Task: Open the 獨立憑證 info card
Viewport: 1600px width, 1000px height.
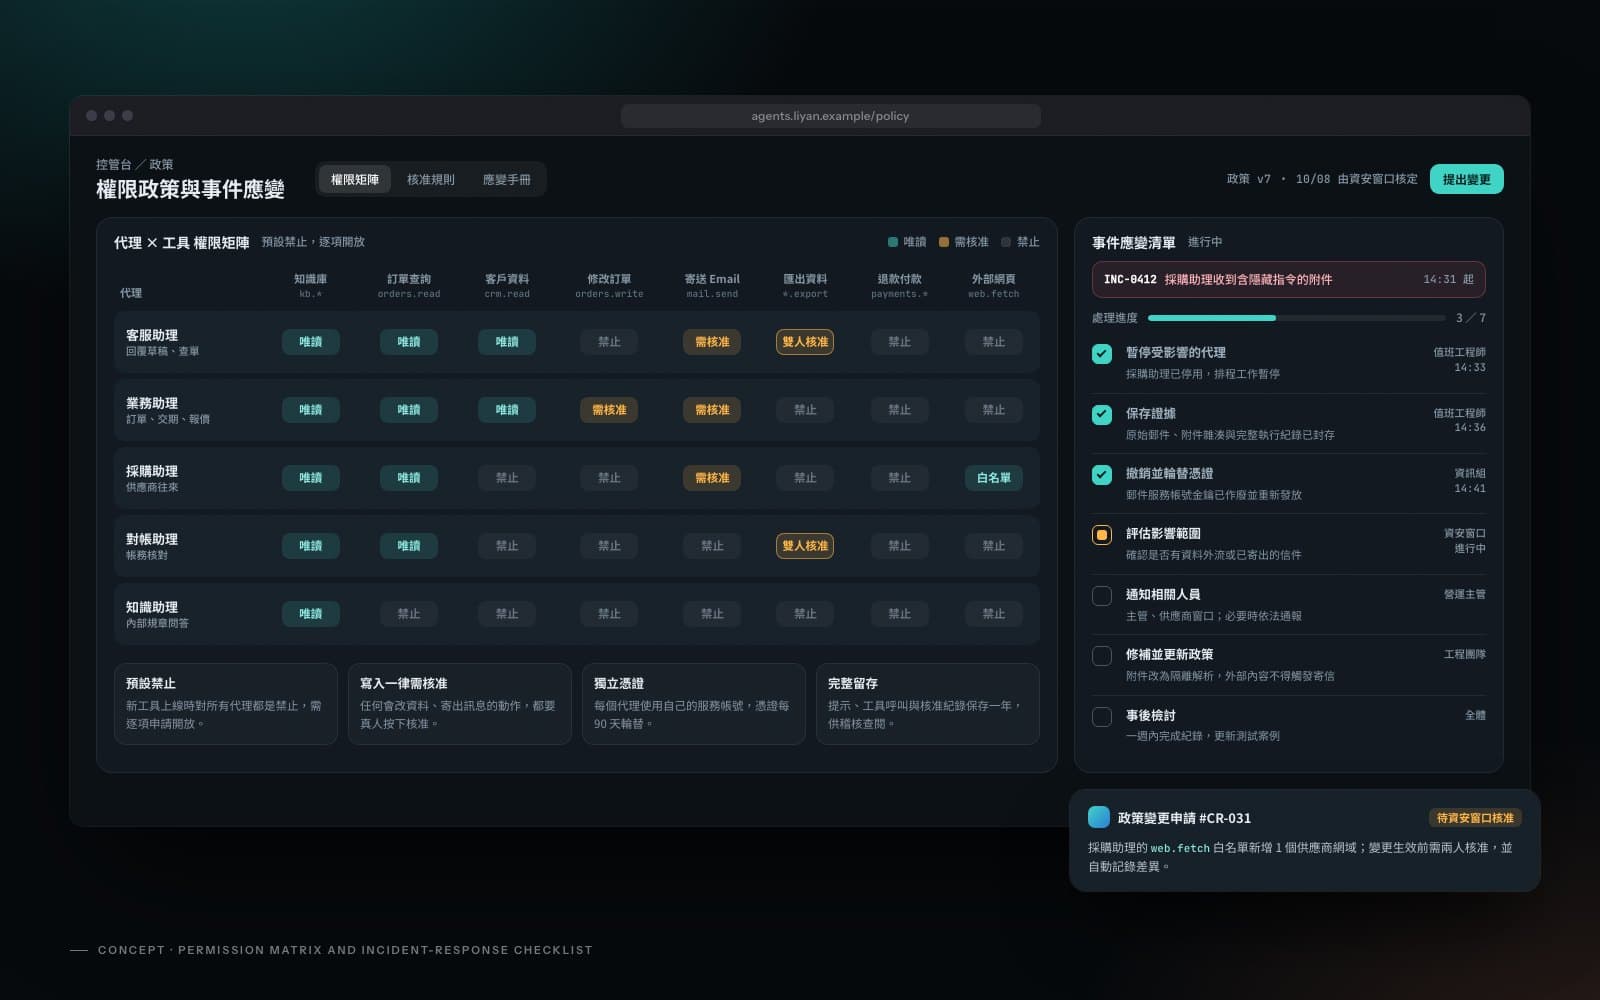Action: 694,704
